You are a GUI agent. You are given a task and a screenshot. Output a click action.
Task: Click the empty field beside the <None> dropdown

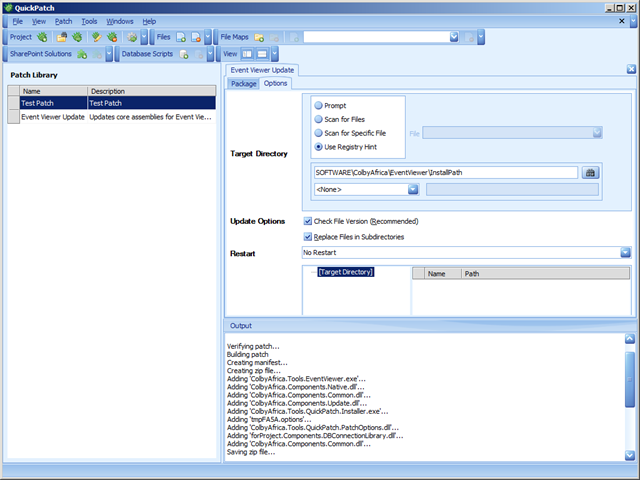[x=512, y=189]
